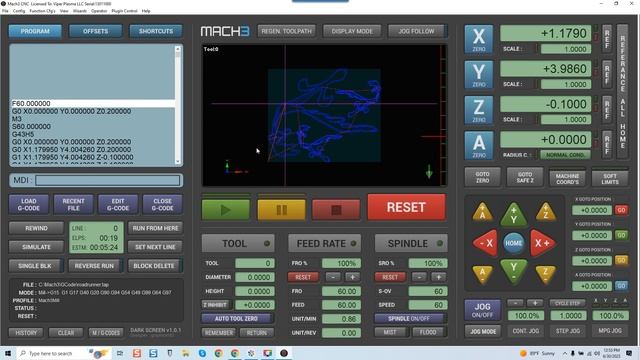640x360 pixels.
Task: Click the big red RESET button
Action: coord(407,207)
